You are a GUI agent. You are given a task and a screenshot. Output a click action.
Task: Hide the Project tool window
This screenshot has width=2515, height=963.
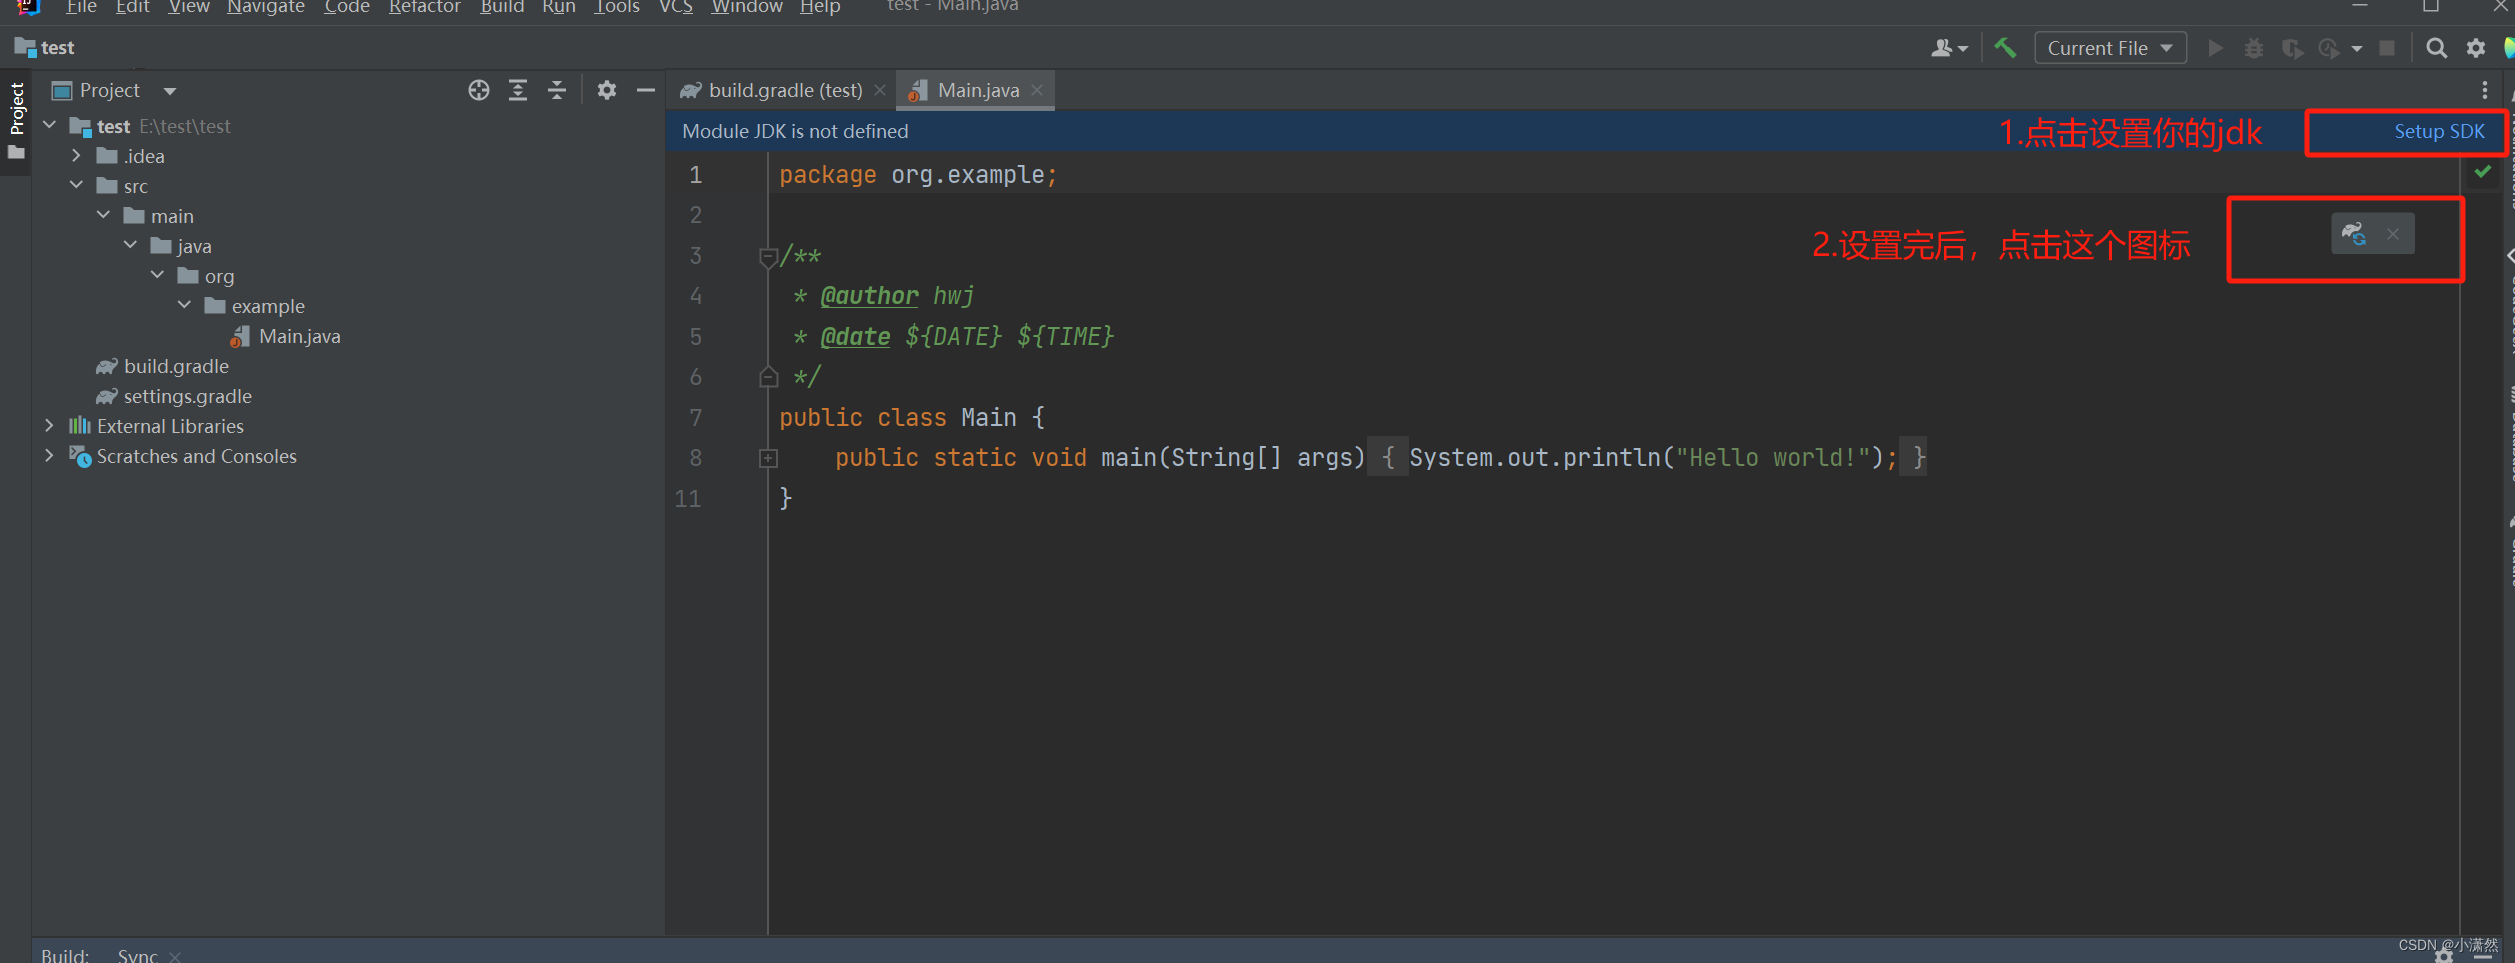[646, 90]
